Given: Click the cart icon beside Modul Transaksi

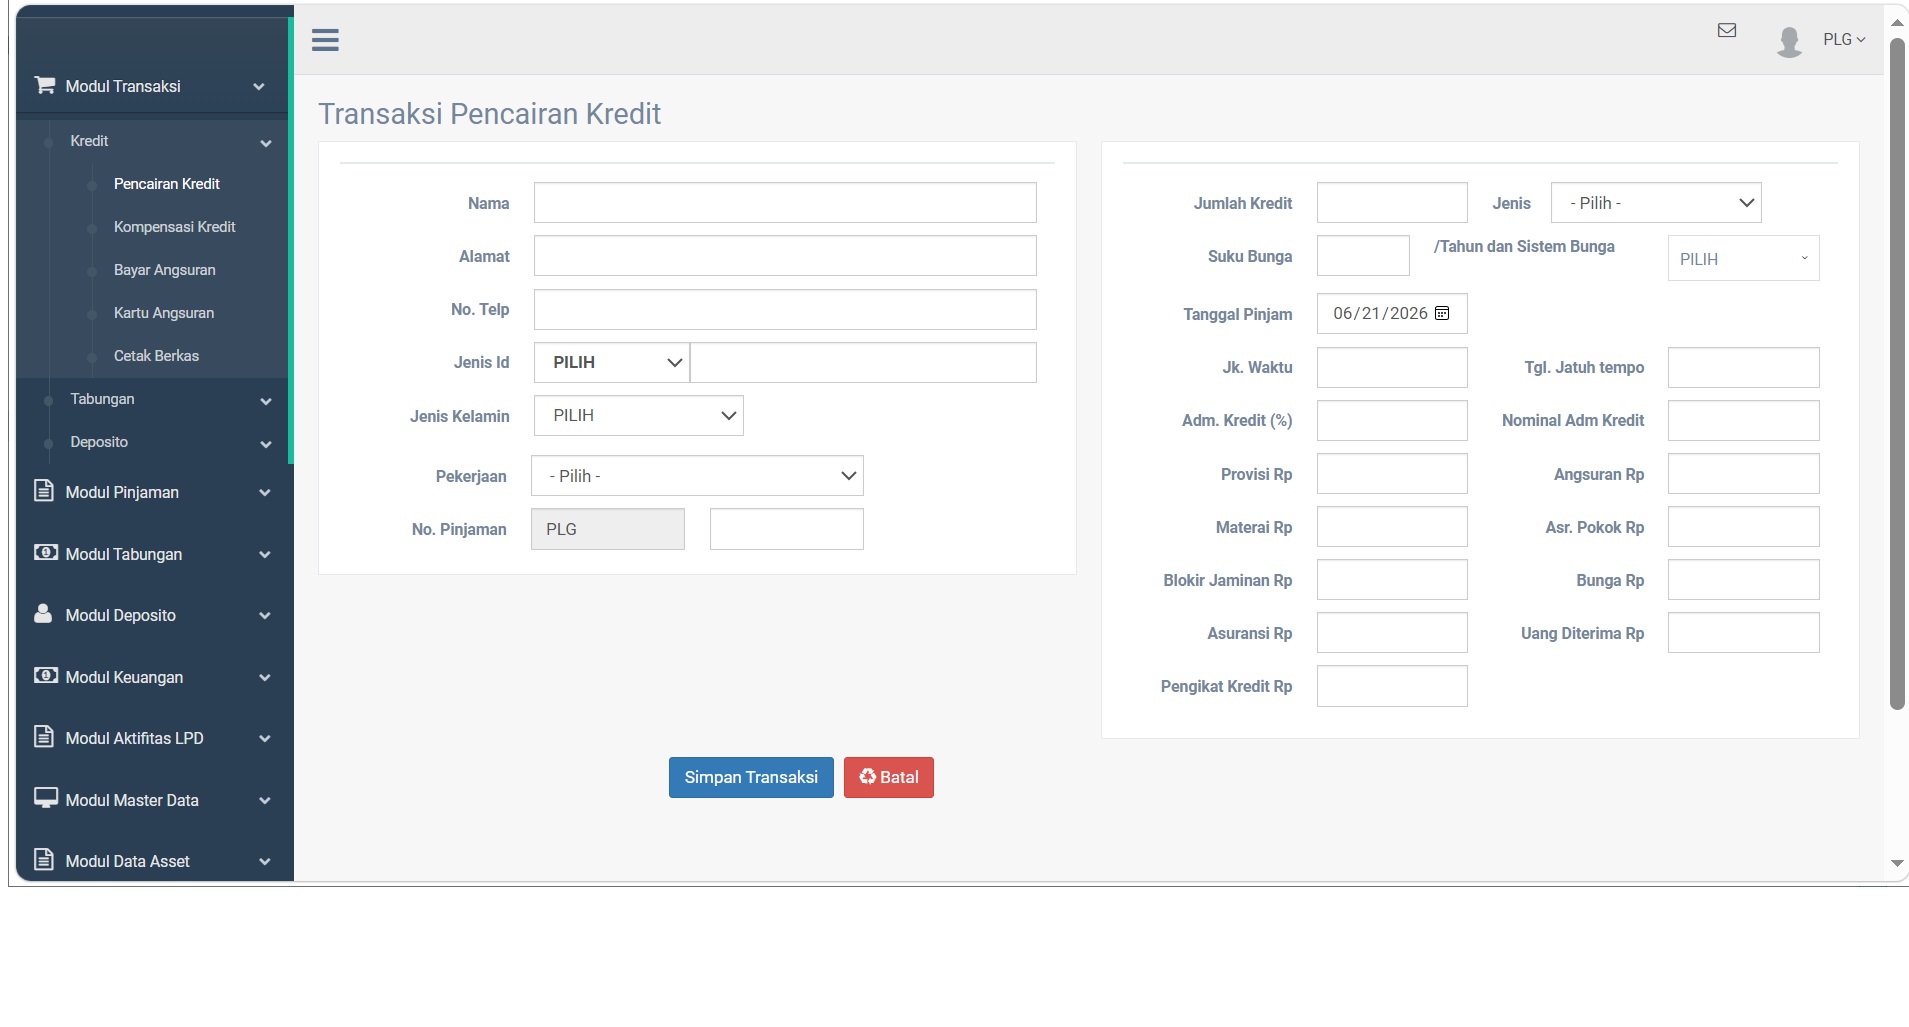Looking at the screenshot, I should pos(44,85).
